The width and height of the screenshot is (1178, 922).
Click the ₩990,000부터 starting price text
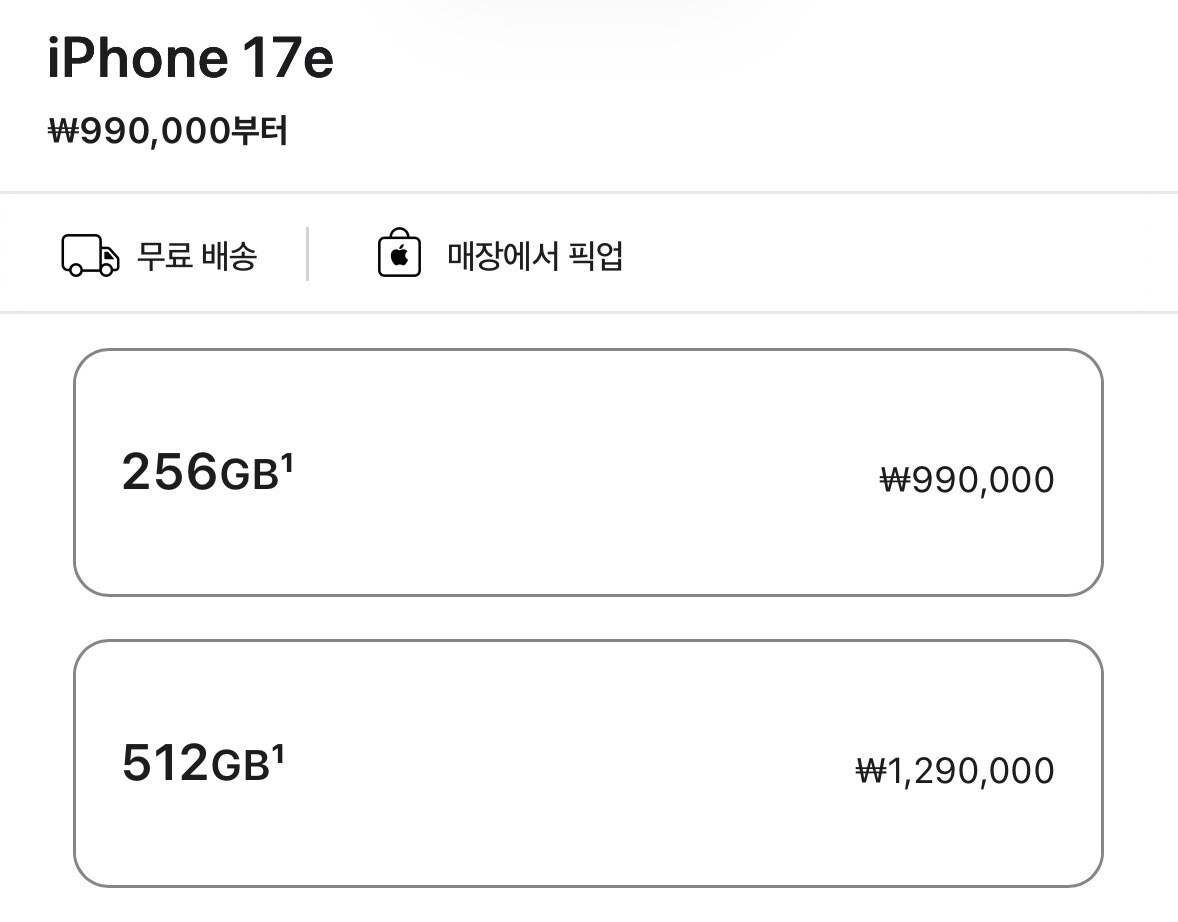pyautogui.click(x=168, y=131)
